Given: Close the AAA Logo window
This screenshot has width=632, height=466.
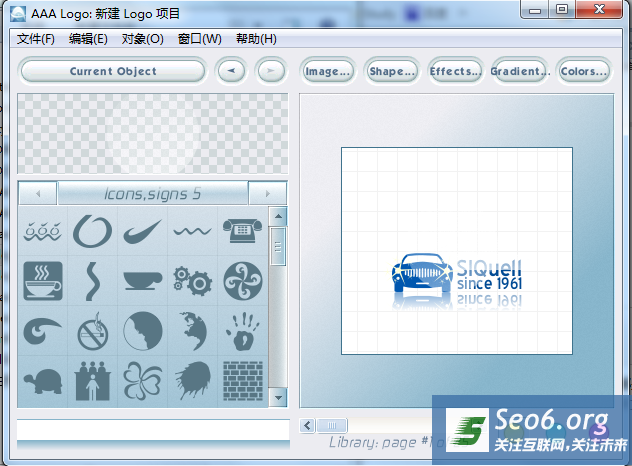Looking at the screenshot, I should click(x=599, y=10).
